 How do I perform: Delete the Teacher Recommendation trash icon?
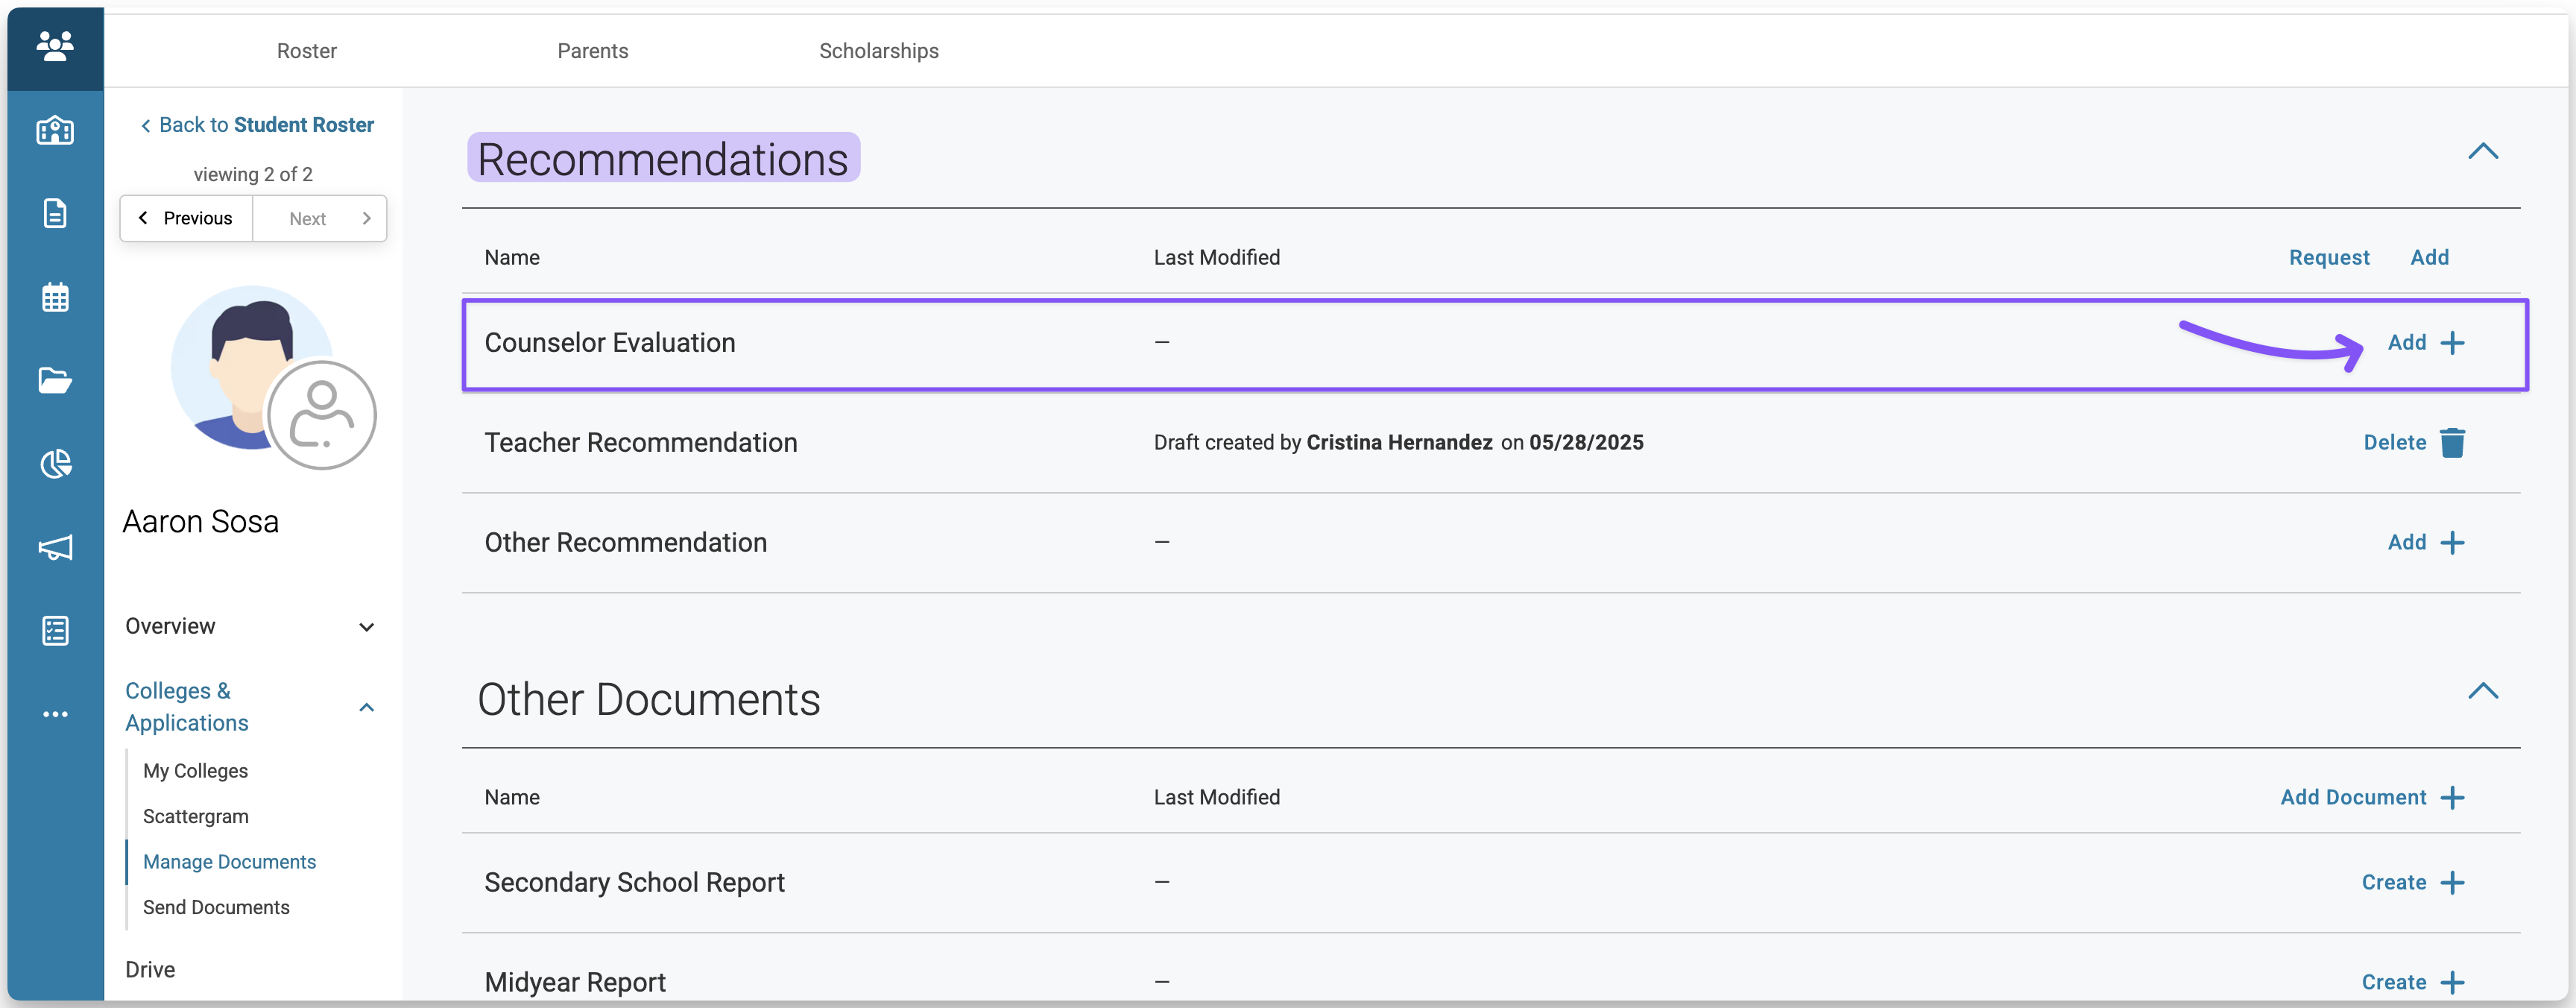coord(2452,442)
